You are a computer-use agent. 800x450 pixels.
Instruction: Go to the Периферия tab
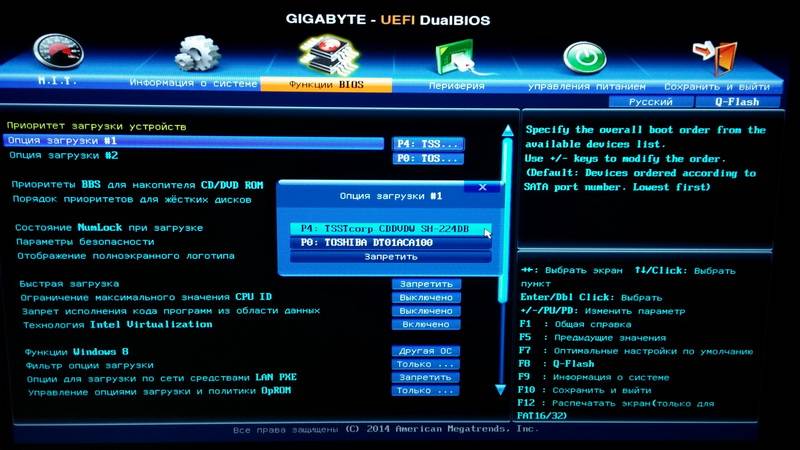[x=456, y=86]
